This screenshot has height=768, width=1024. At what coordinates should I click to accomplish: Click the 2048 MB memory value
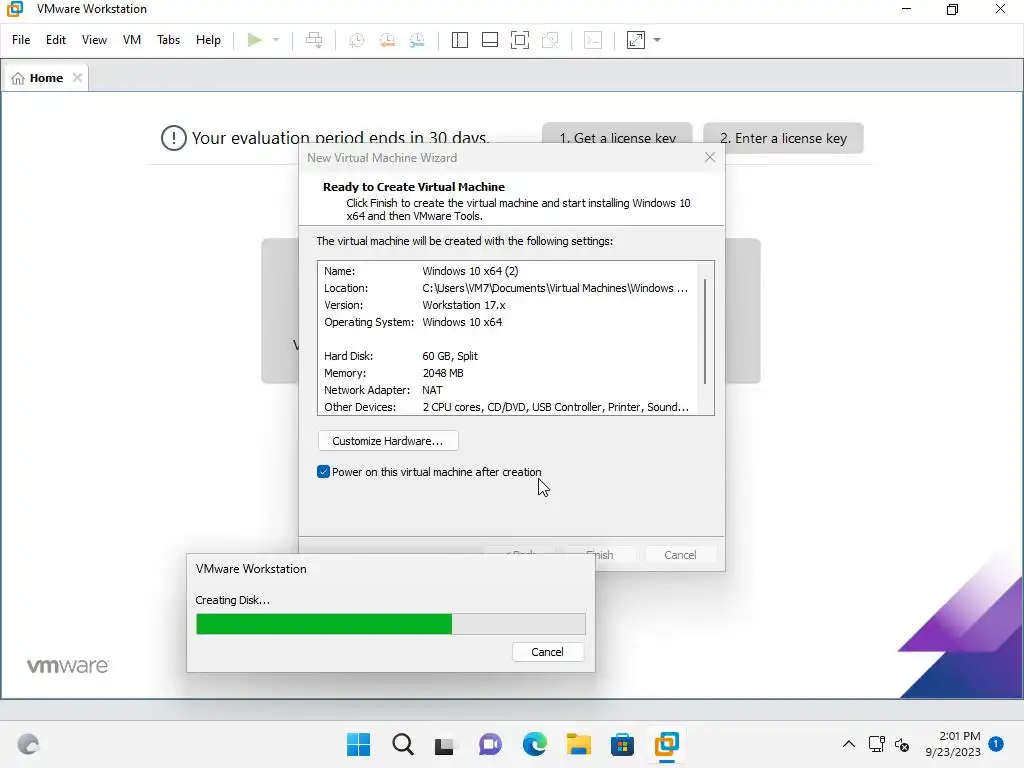[443, 373]
